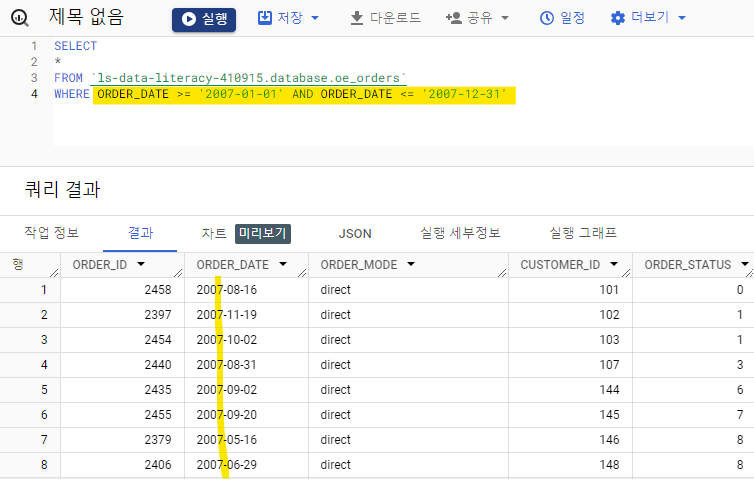
Task: Click ORDER_MODE column resize handle
Action: [x=502, y=273]
